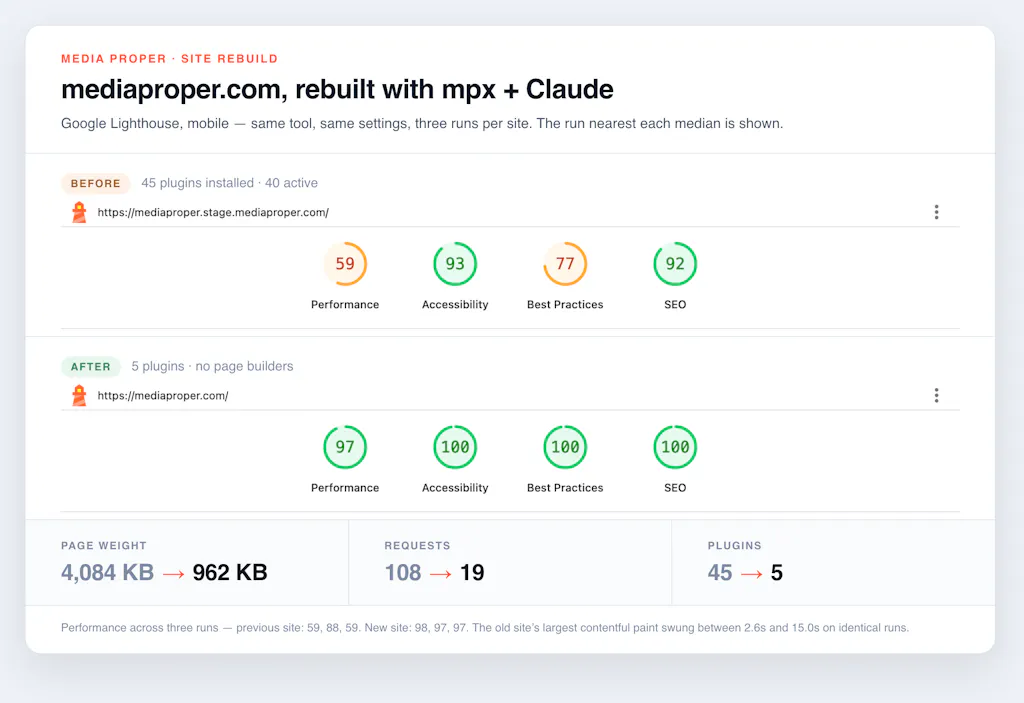Open the three-dot menu in the Before report
Viewport: 1024px width, 703px height.
pyautogui.click(x=936, y=212)
